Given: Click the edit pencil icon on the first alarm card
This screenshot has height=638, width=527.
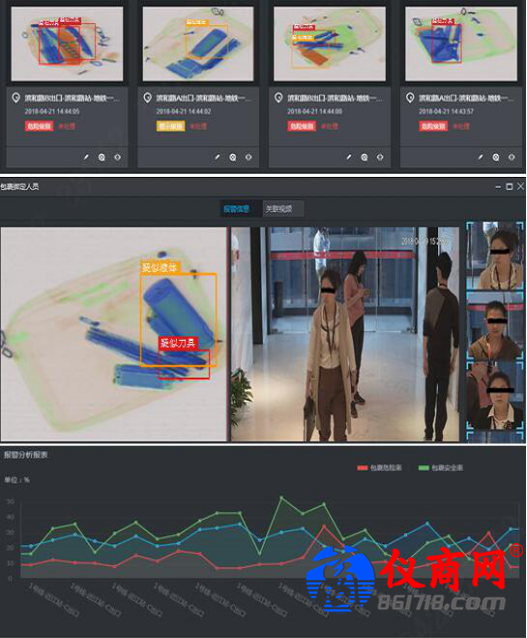Looking at the screenshot, I should coord(86,157).
